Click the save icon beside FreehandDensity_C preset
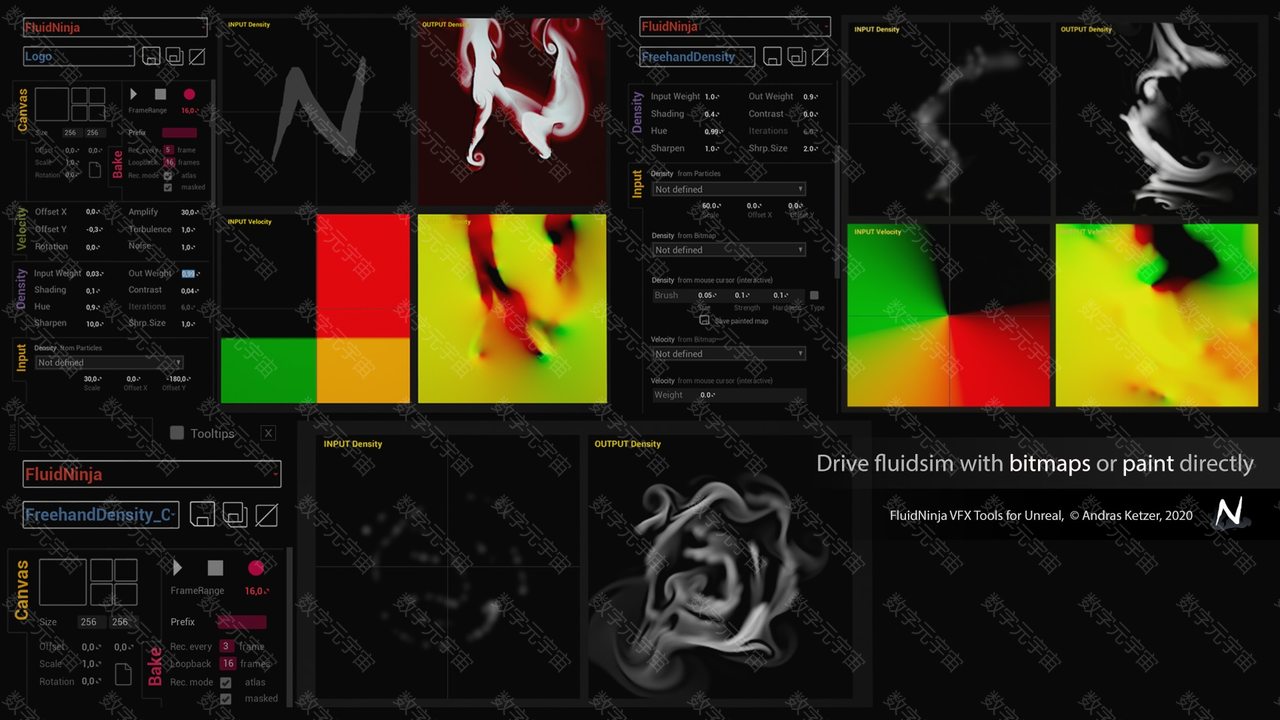 pyautogui.click(x=202, y=514)
